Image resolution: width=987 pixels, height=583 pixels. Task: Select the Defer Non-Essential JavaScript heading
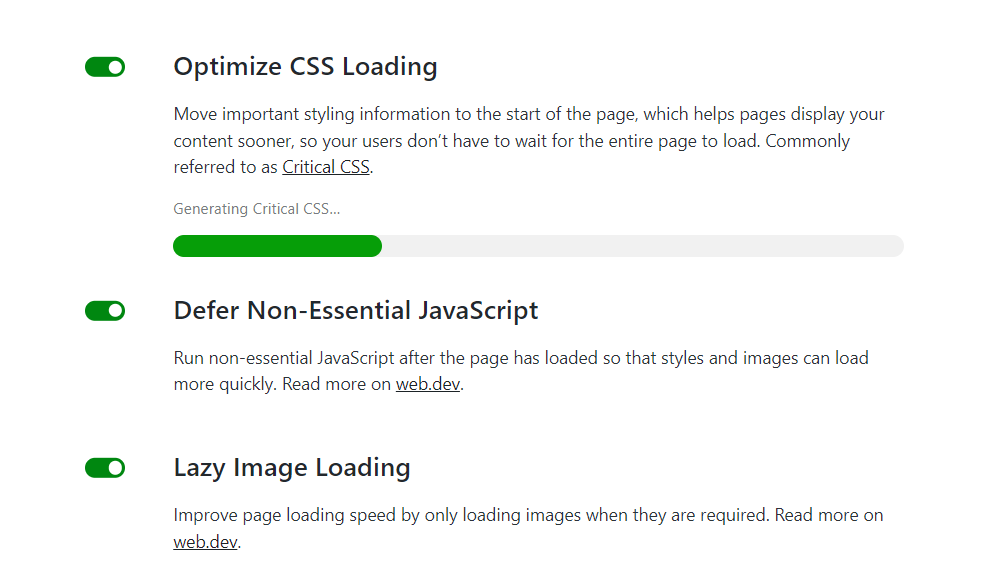click(x=355, y=311)
